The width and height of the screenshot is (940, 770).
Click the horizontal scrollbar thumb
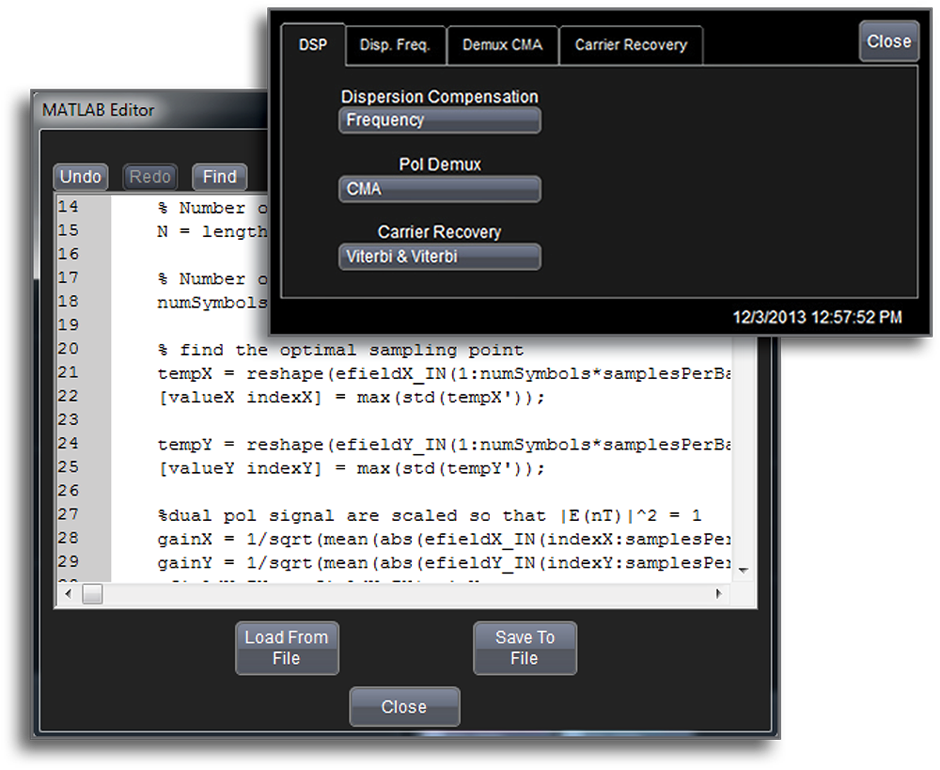[92, 594]
